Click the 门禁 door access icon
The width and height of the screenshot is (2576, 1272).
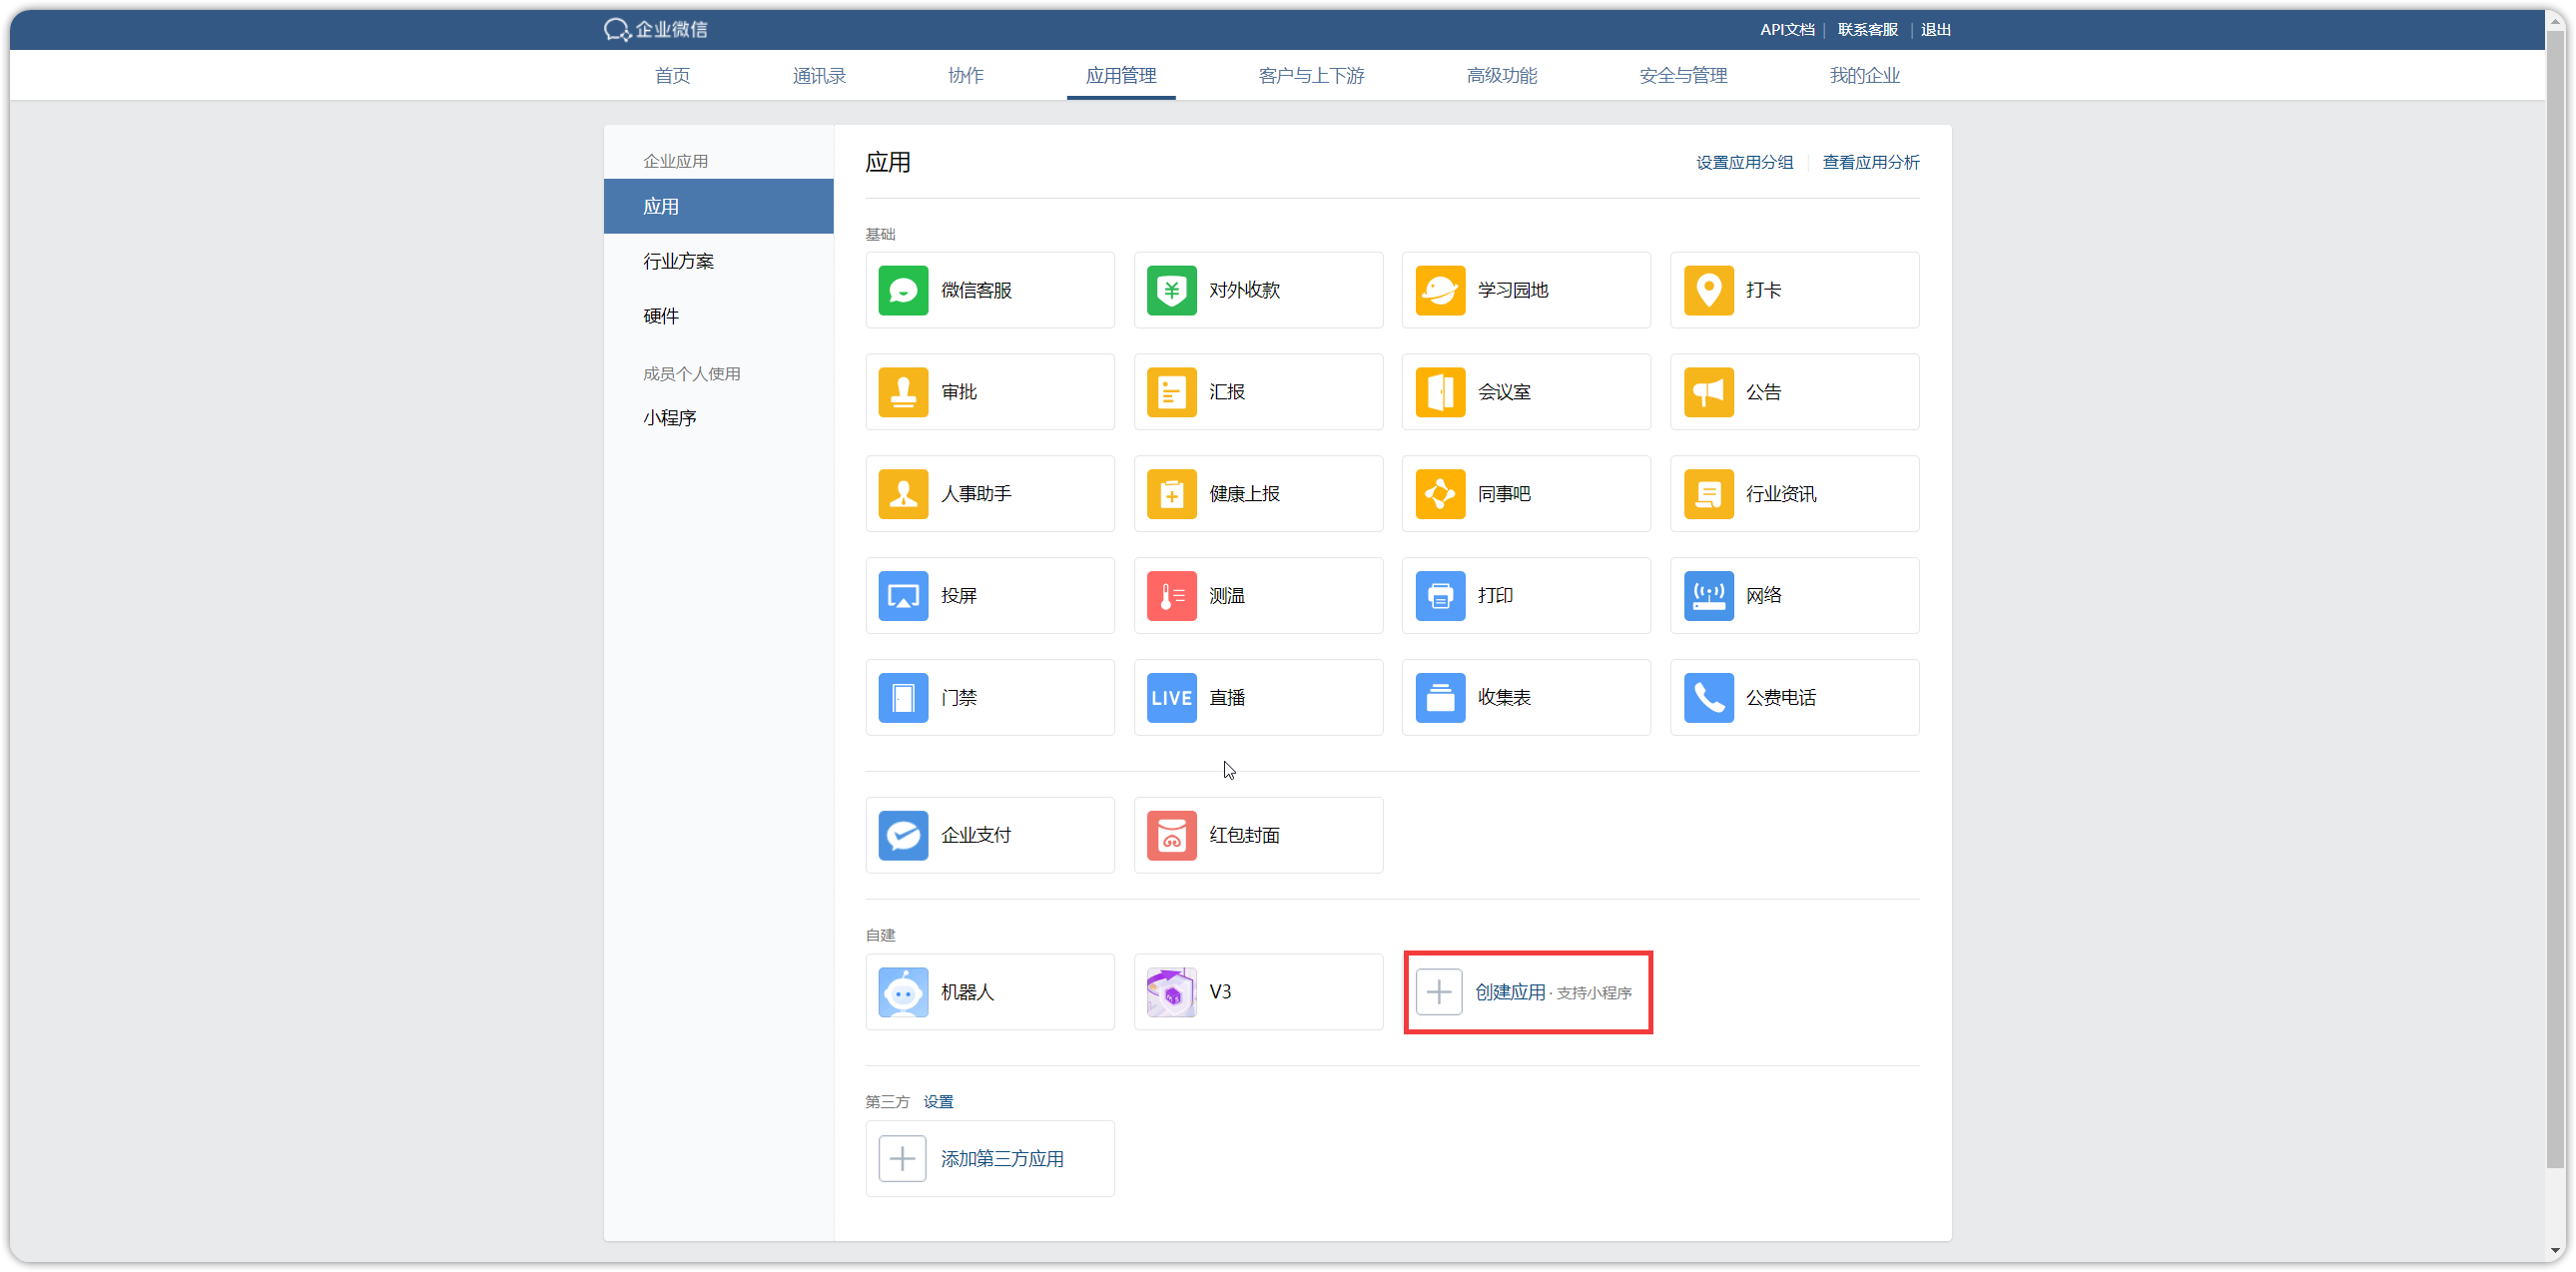tap(902, 698)
